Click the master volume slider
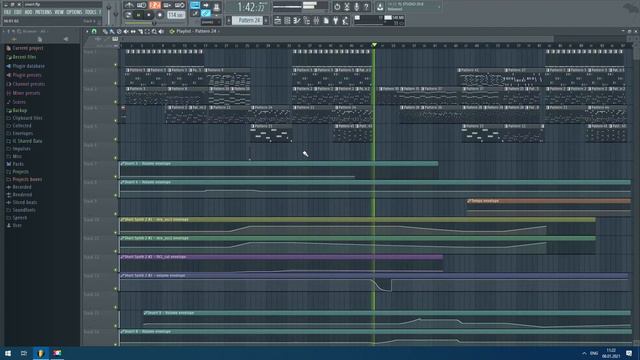This screenshot has width=640, height=360. [x=109, y=13]
